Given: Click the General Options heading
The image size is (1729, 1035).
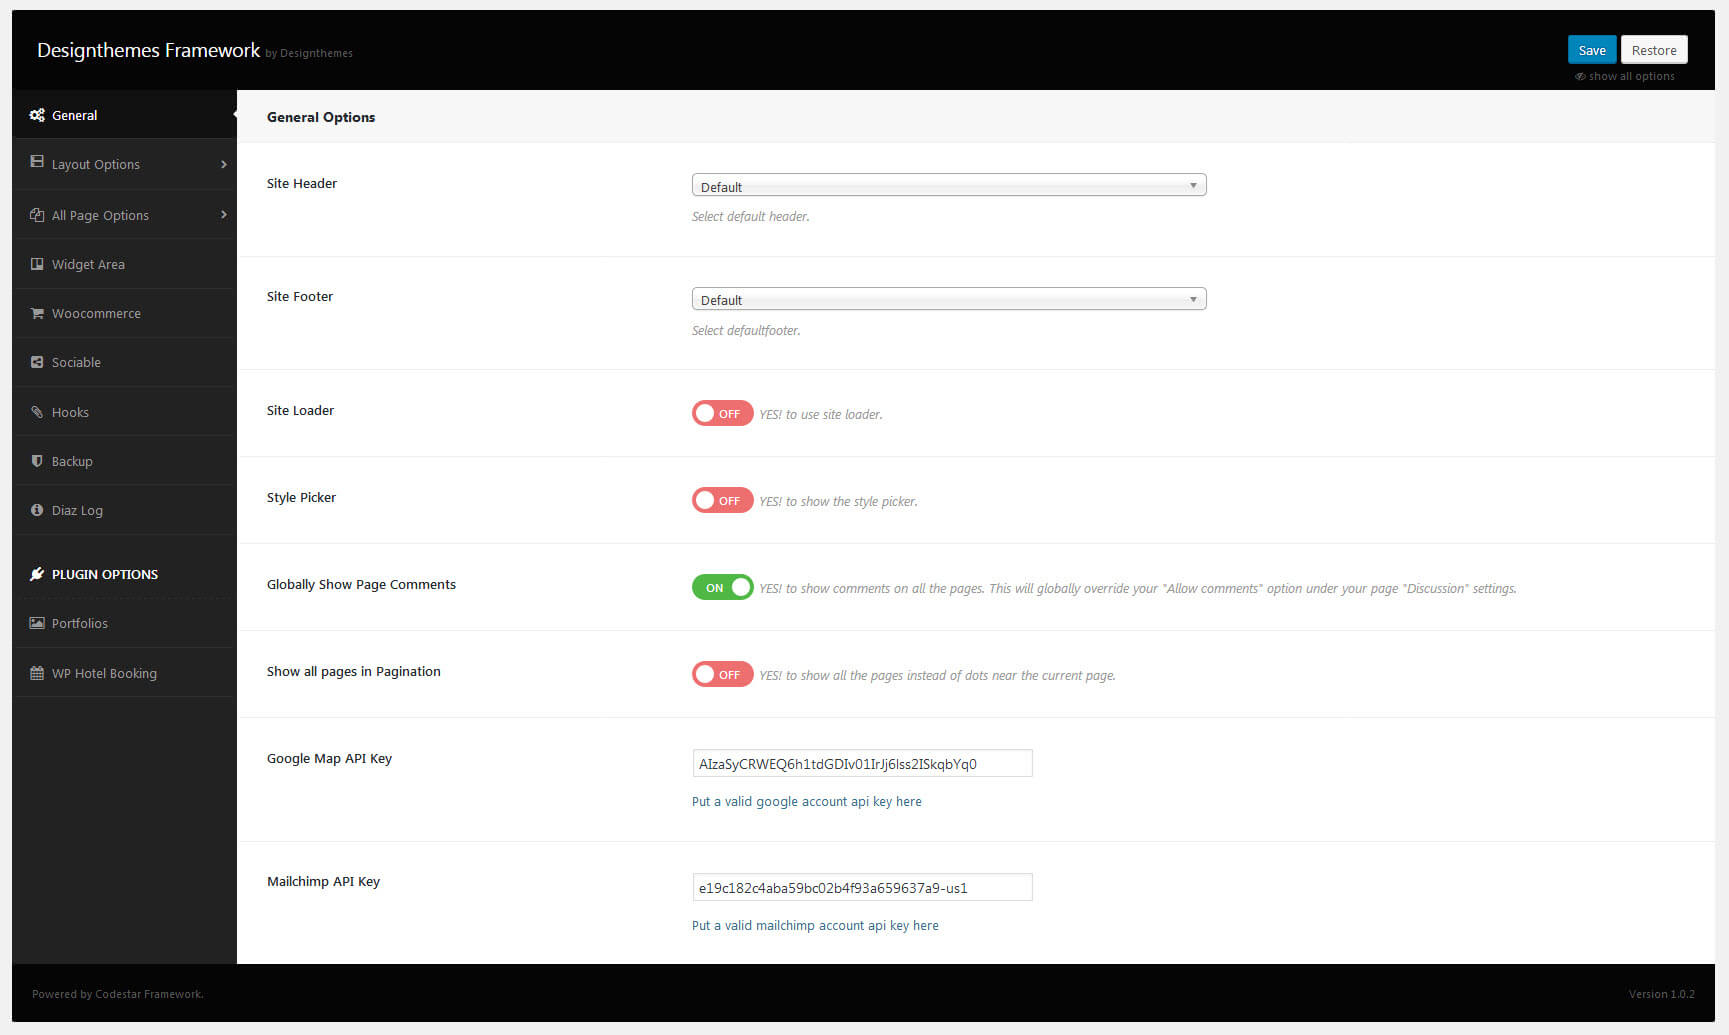Looking at the screenshot, I should [x=321, y=117].
